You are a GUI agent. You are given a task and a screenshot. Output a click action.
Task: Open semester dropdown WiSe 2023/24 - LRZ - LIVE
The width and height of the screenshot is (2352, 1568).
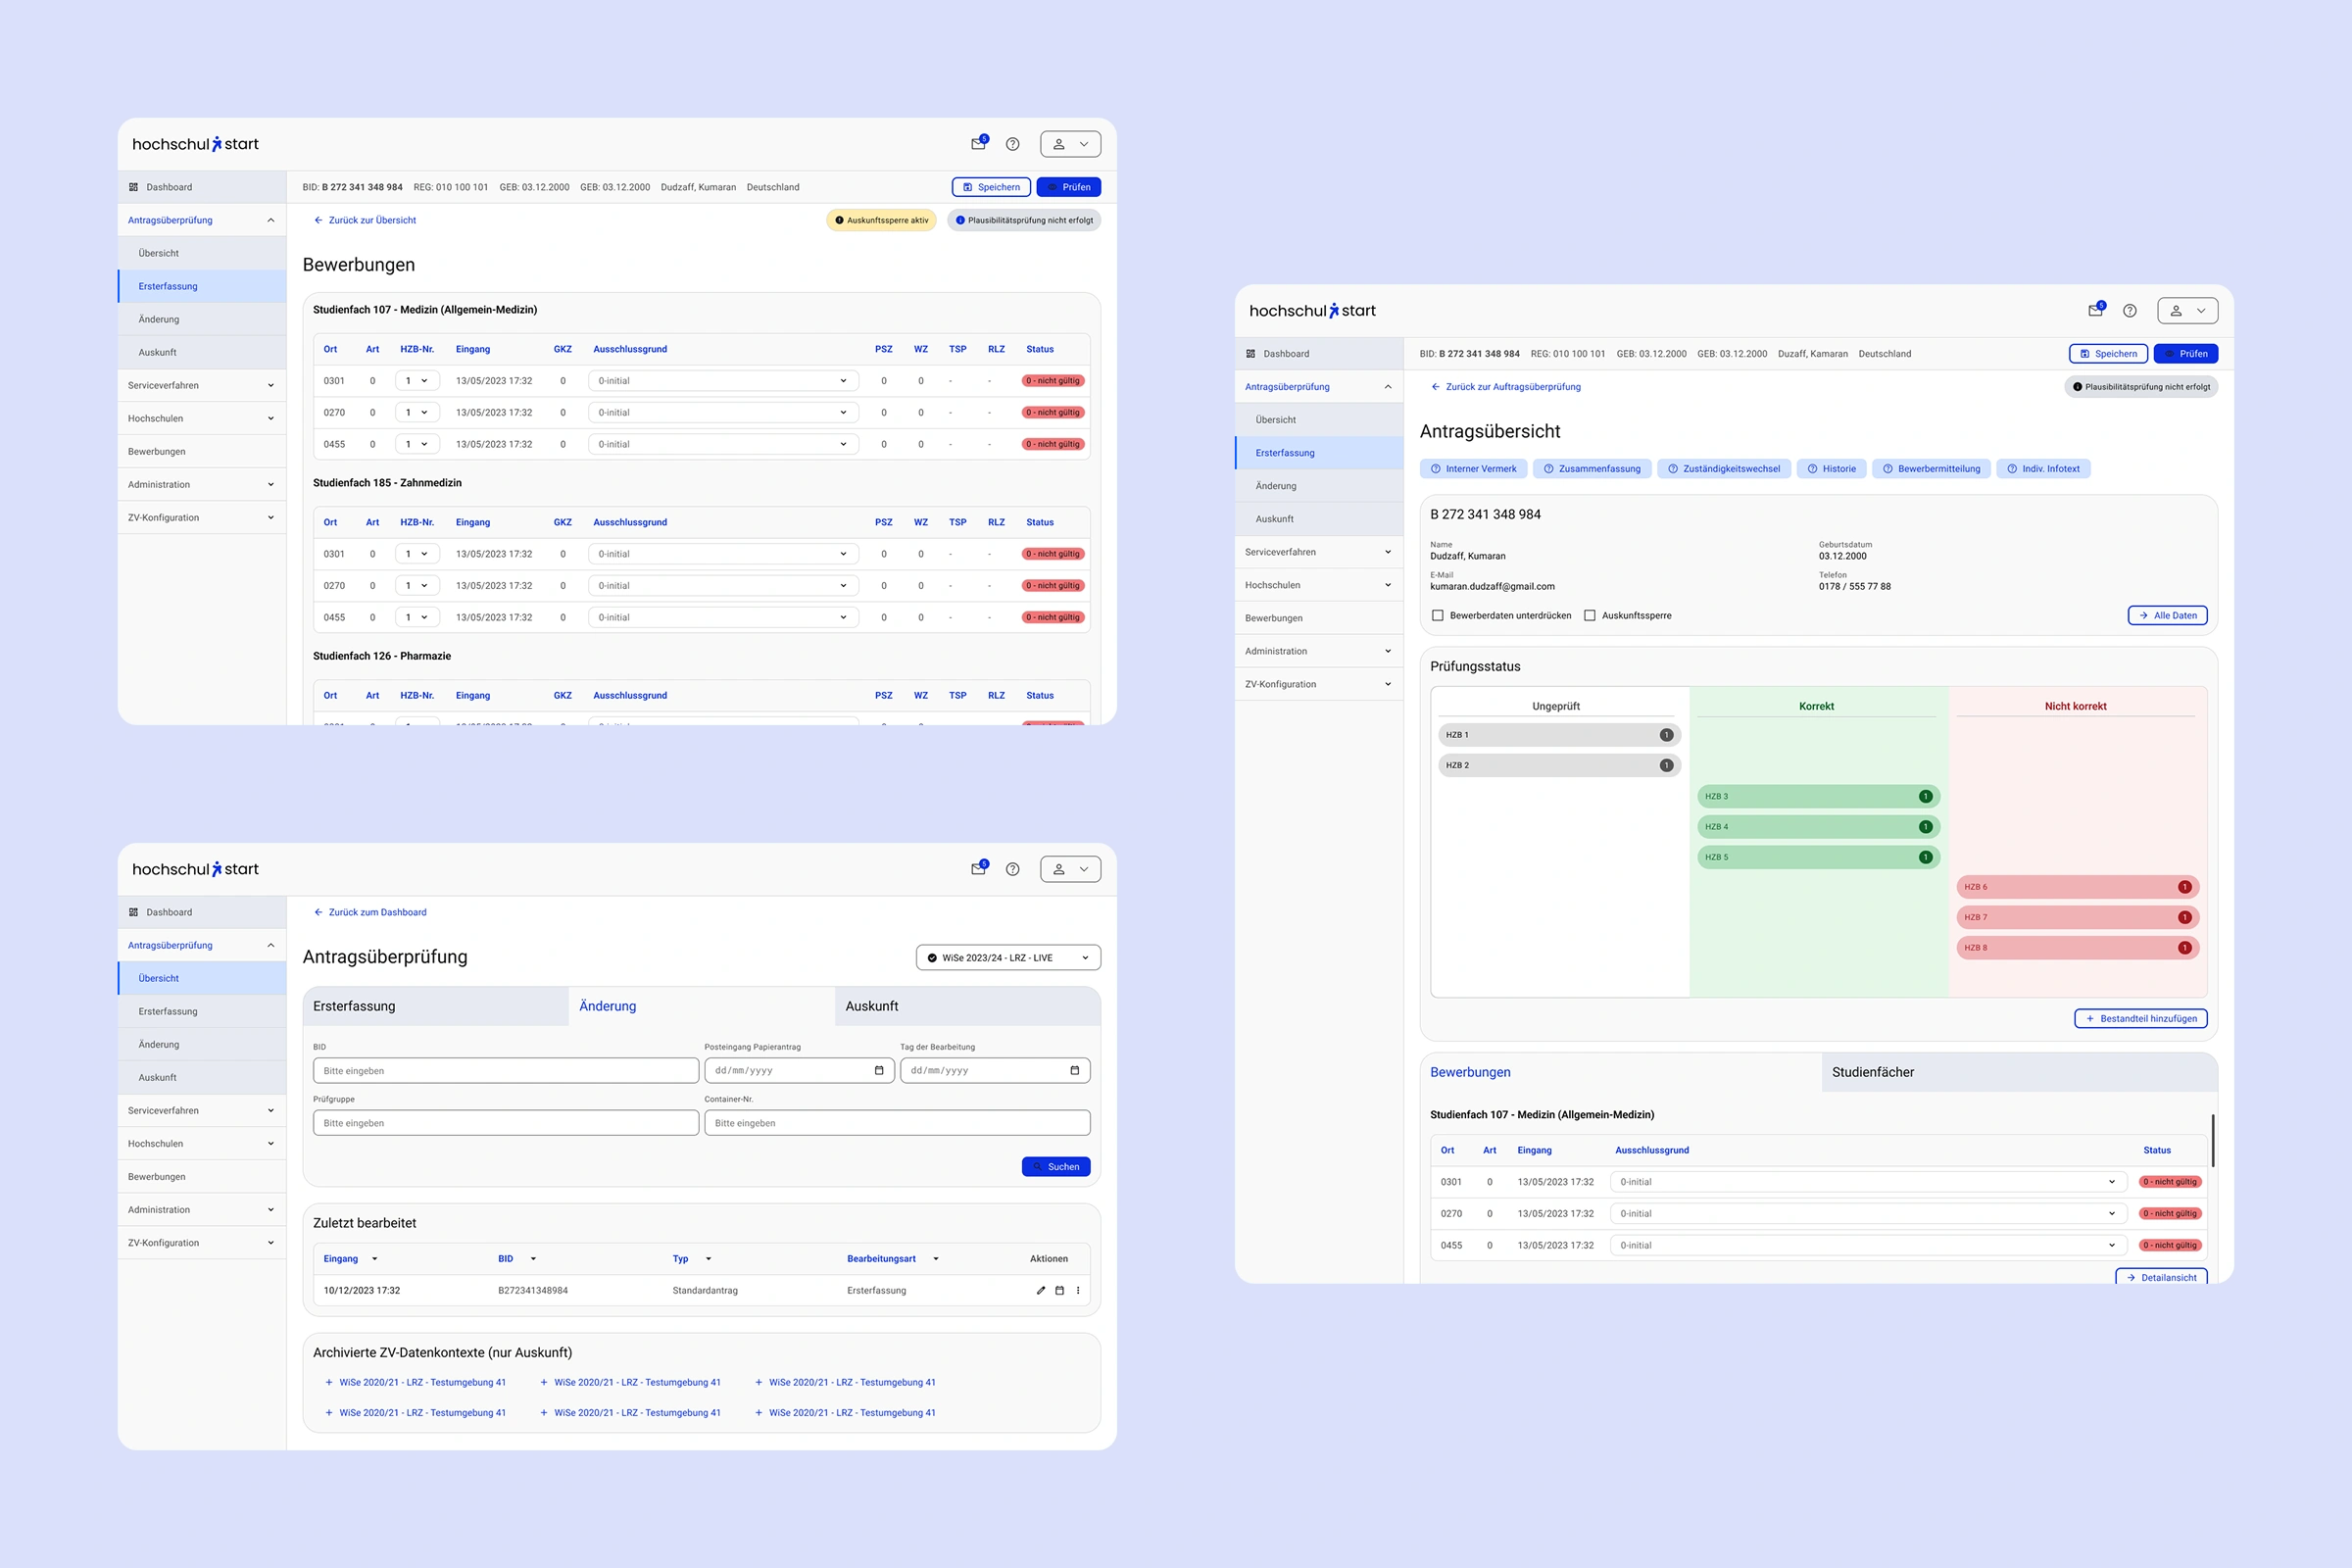[x=1008, y=958]
